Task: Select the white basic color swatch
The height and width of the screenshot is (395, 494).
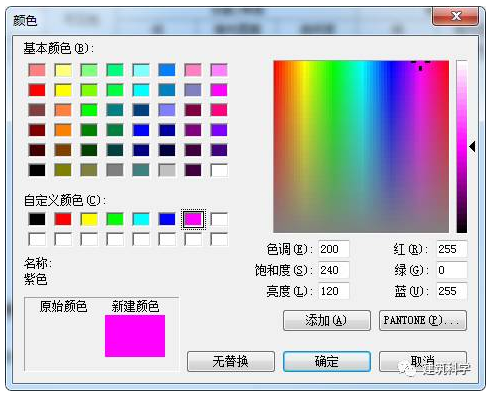Action: pyautogui.click(x=219, y=170)
